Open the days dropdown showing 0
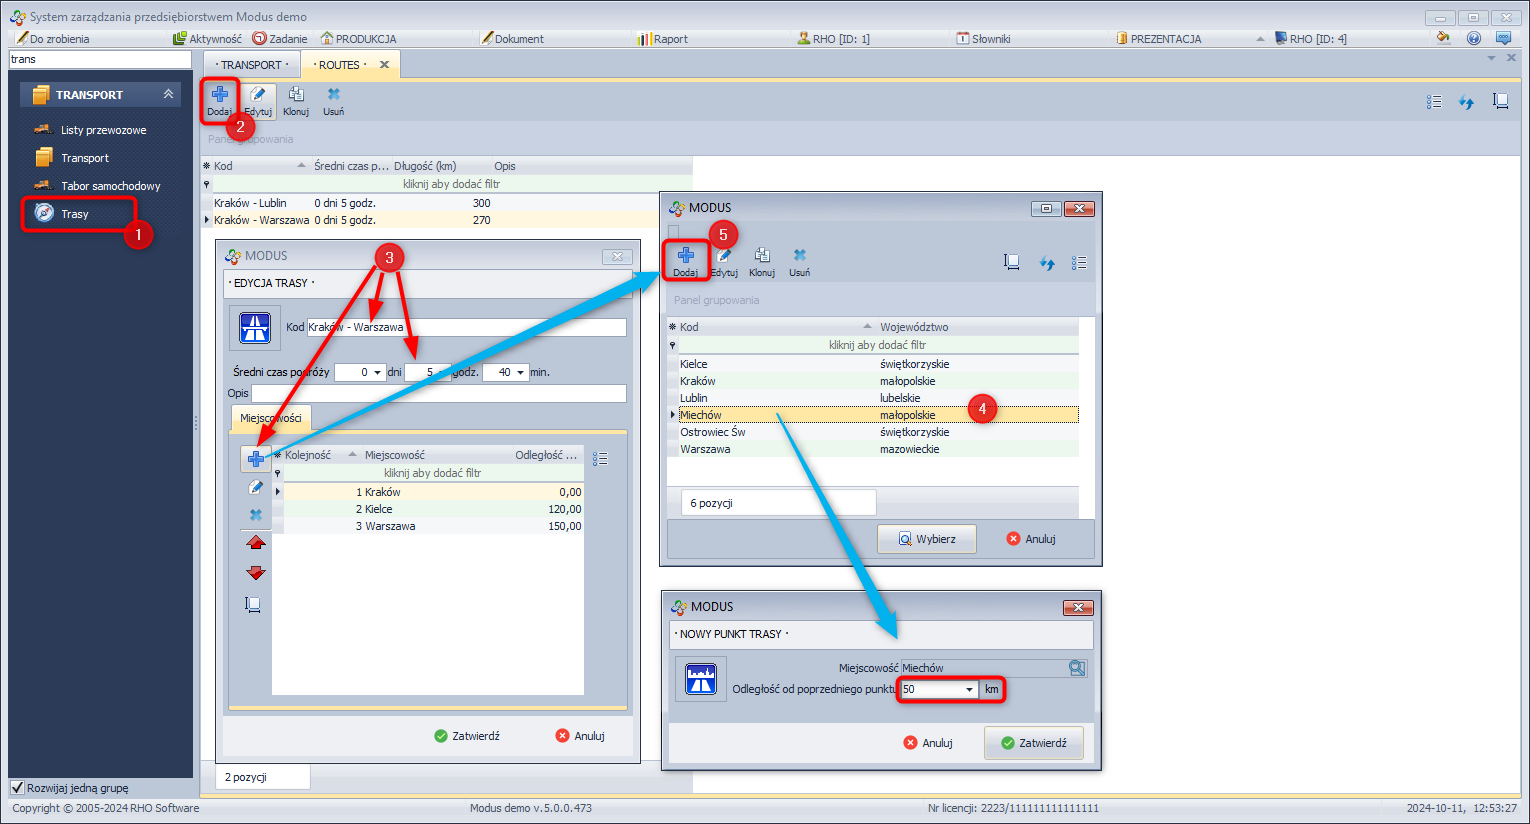1530x824 pixels. click(377, 373)
